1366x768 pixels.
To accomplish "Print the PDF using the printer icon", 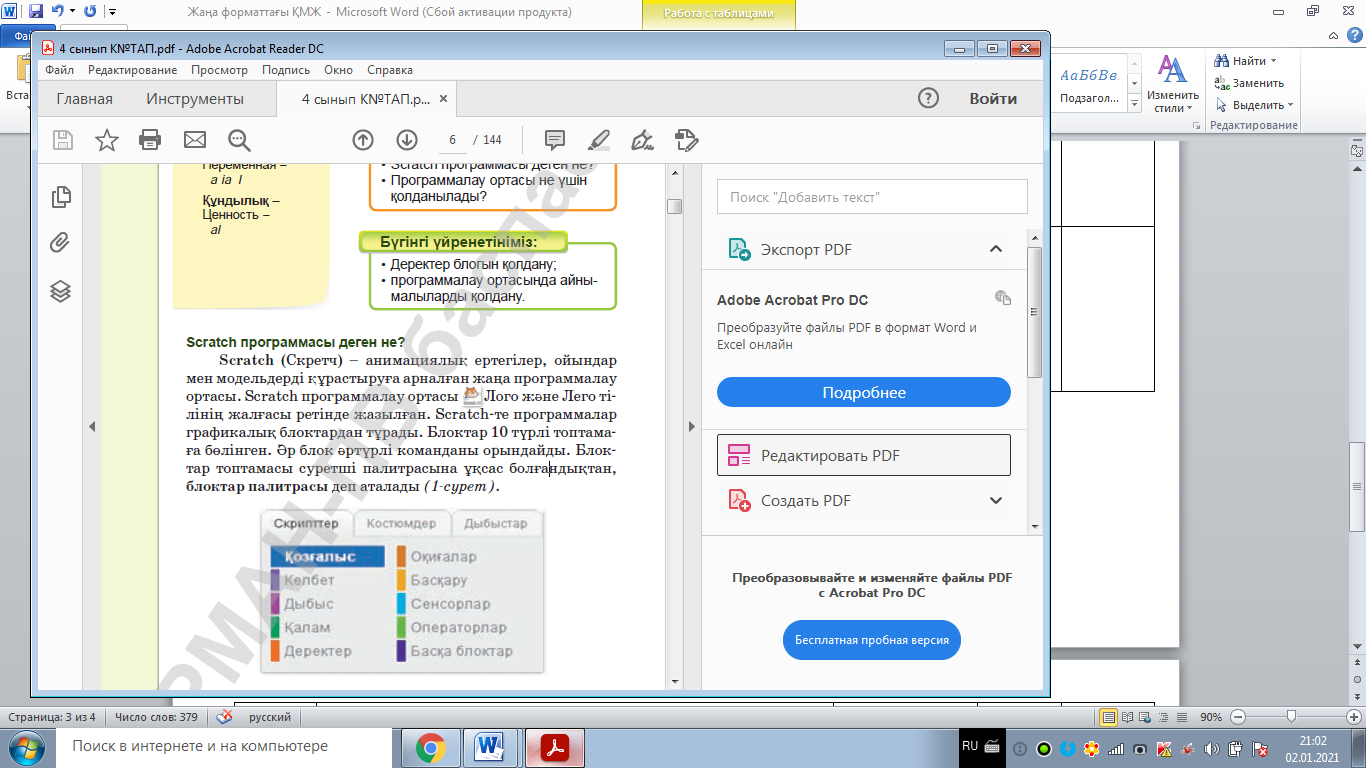I will point(150,140).
